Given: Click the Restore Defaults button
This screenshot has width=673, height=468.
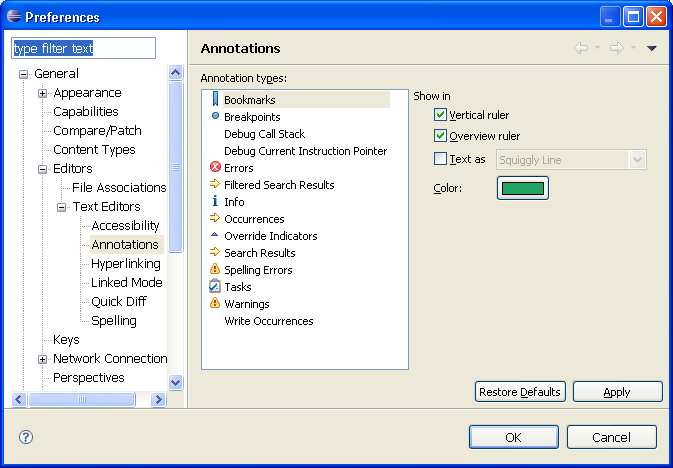Looking at the screenshot, I should pos(520,392).
